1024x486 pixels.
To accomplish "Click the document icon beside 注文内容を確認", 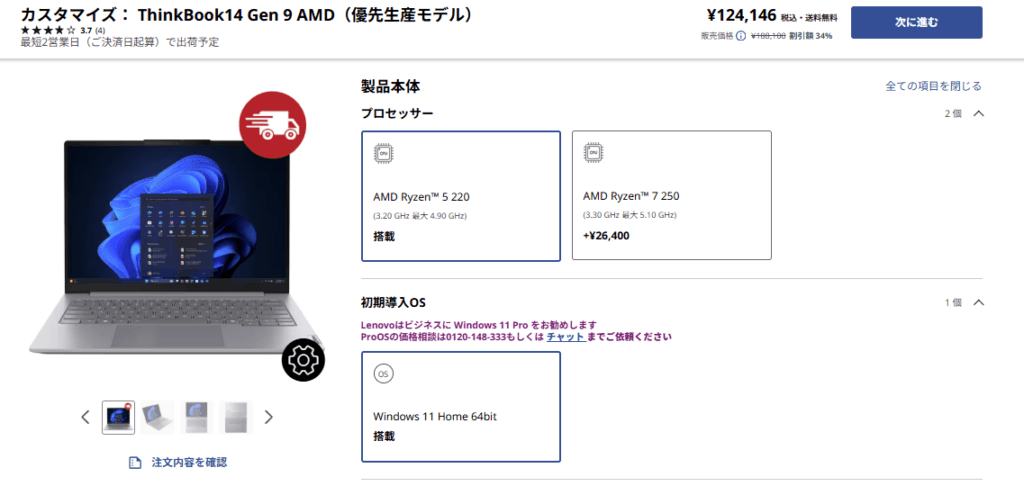I will (135, 462).
